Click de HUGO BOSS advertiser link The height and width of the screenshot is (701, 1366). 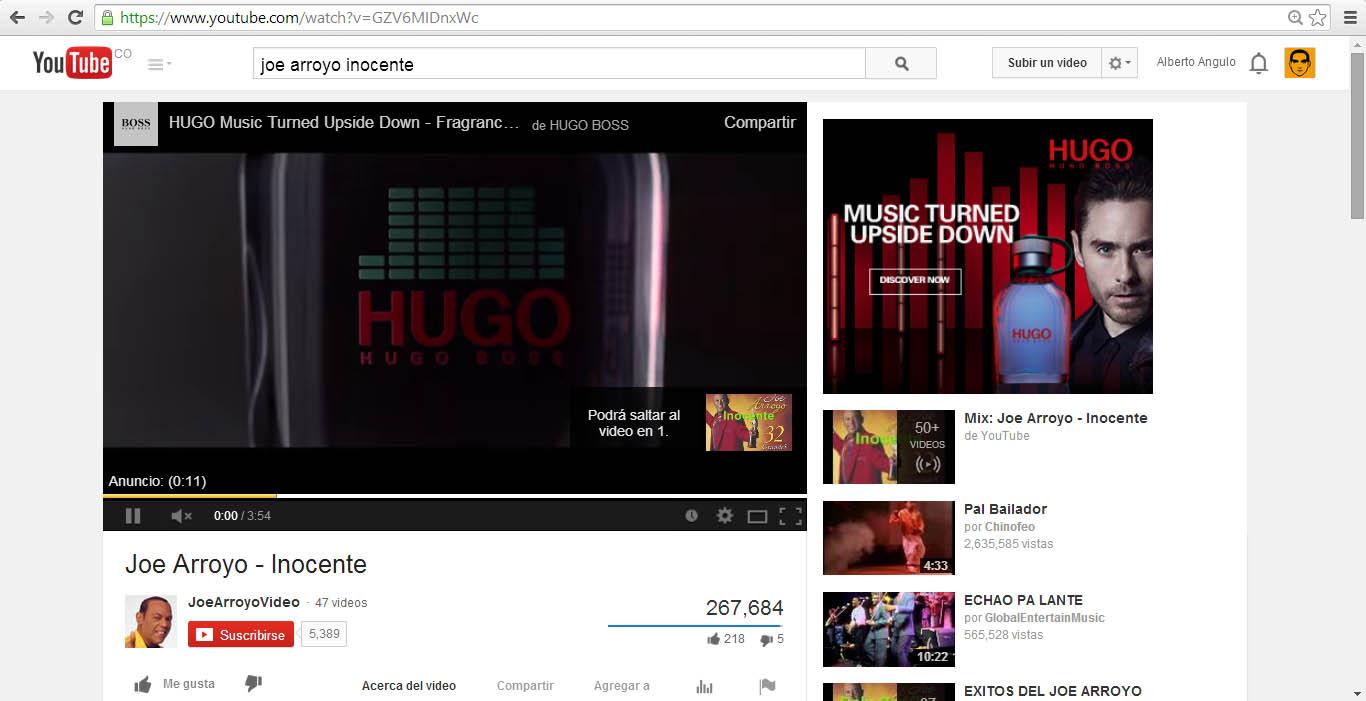(x=580, y=125)
